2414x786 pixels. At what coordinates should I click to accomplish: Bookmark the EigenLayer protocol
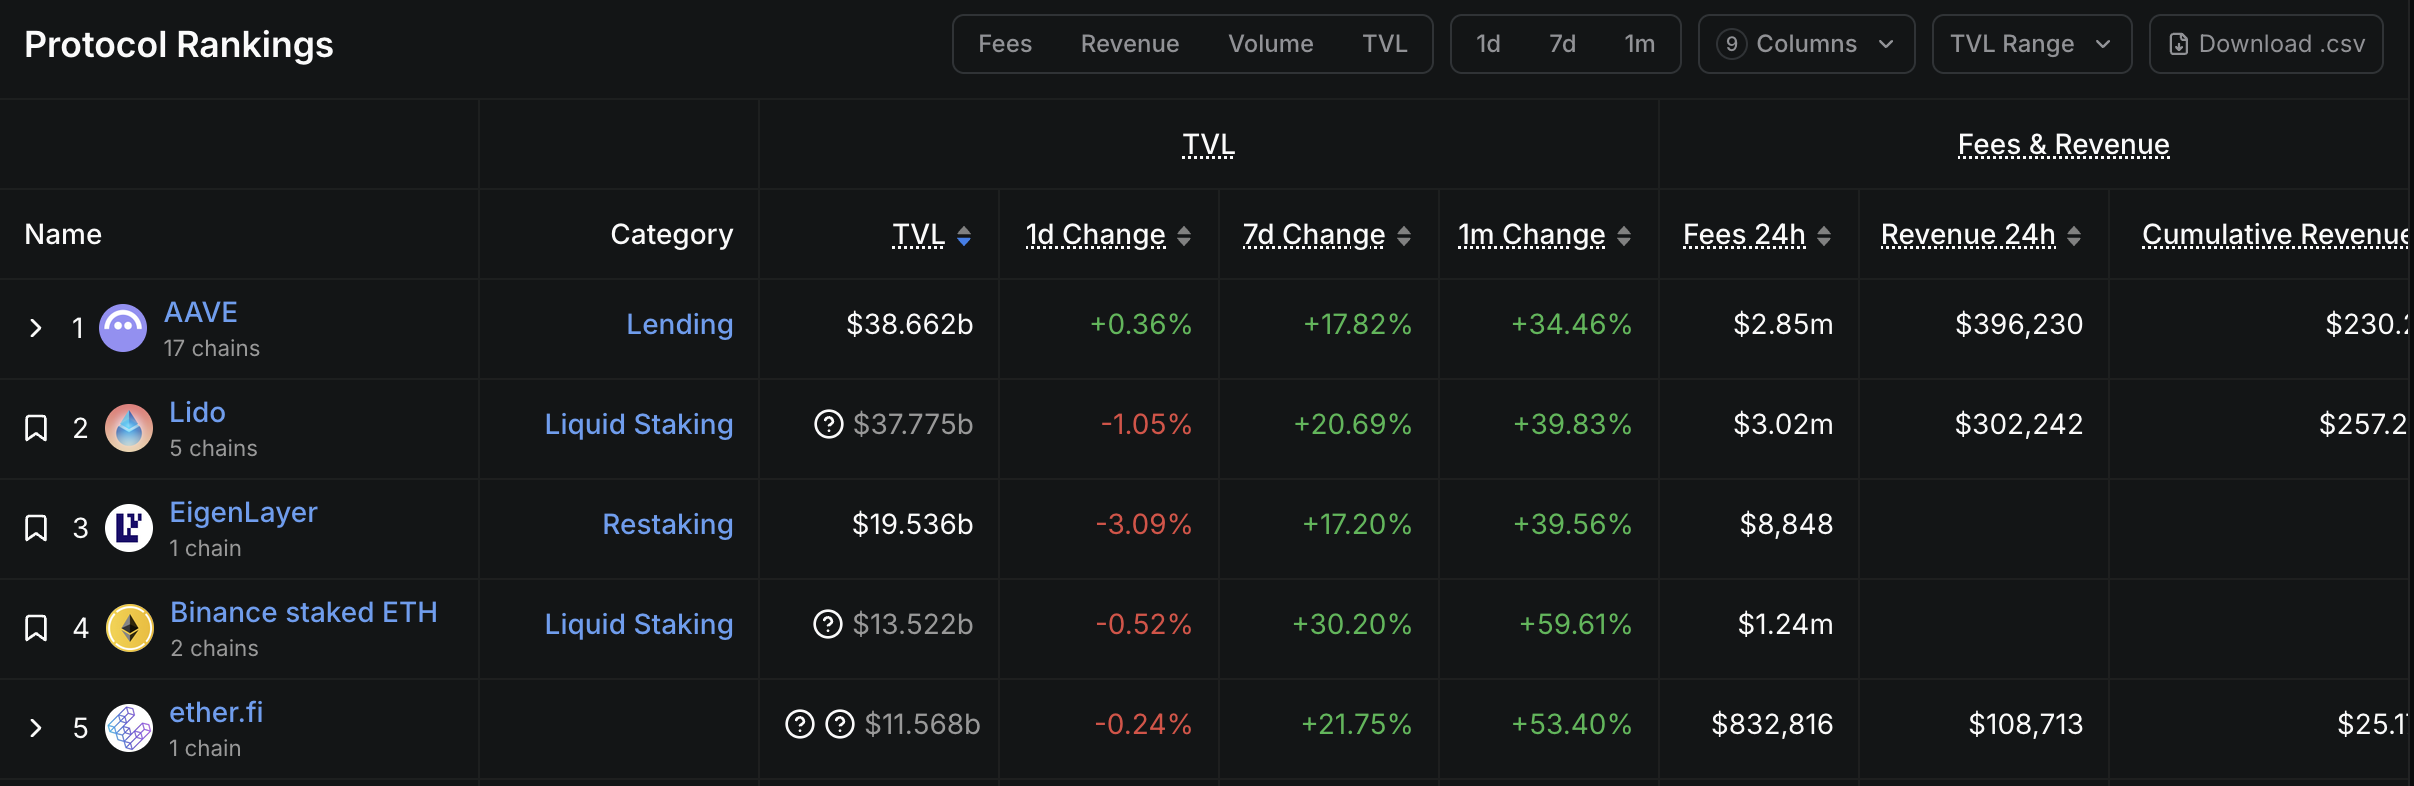pyautogui.click(x=36, y=528)
